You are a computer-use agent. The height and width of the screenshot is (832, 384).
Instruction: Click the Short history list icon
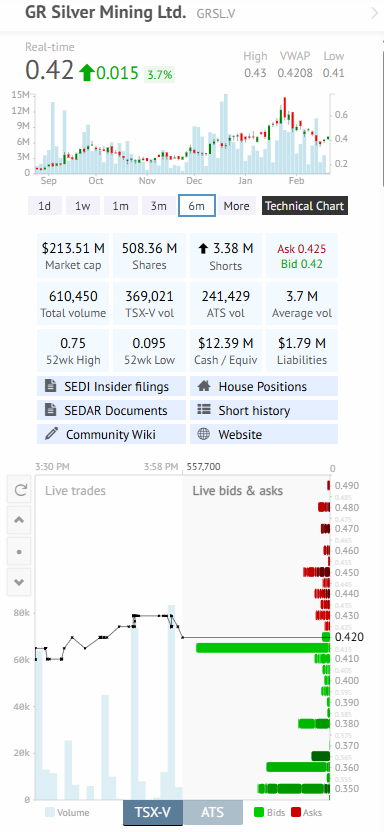204,410
